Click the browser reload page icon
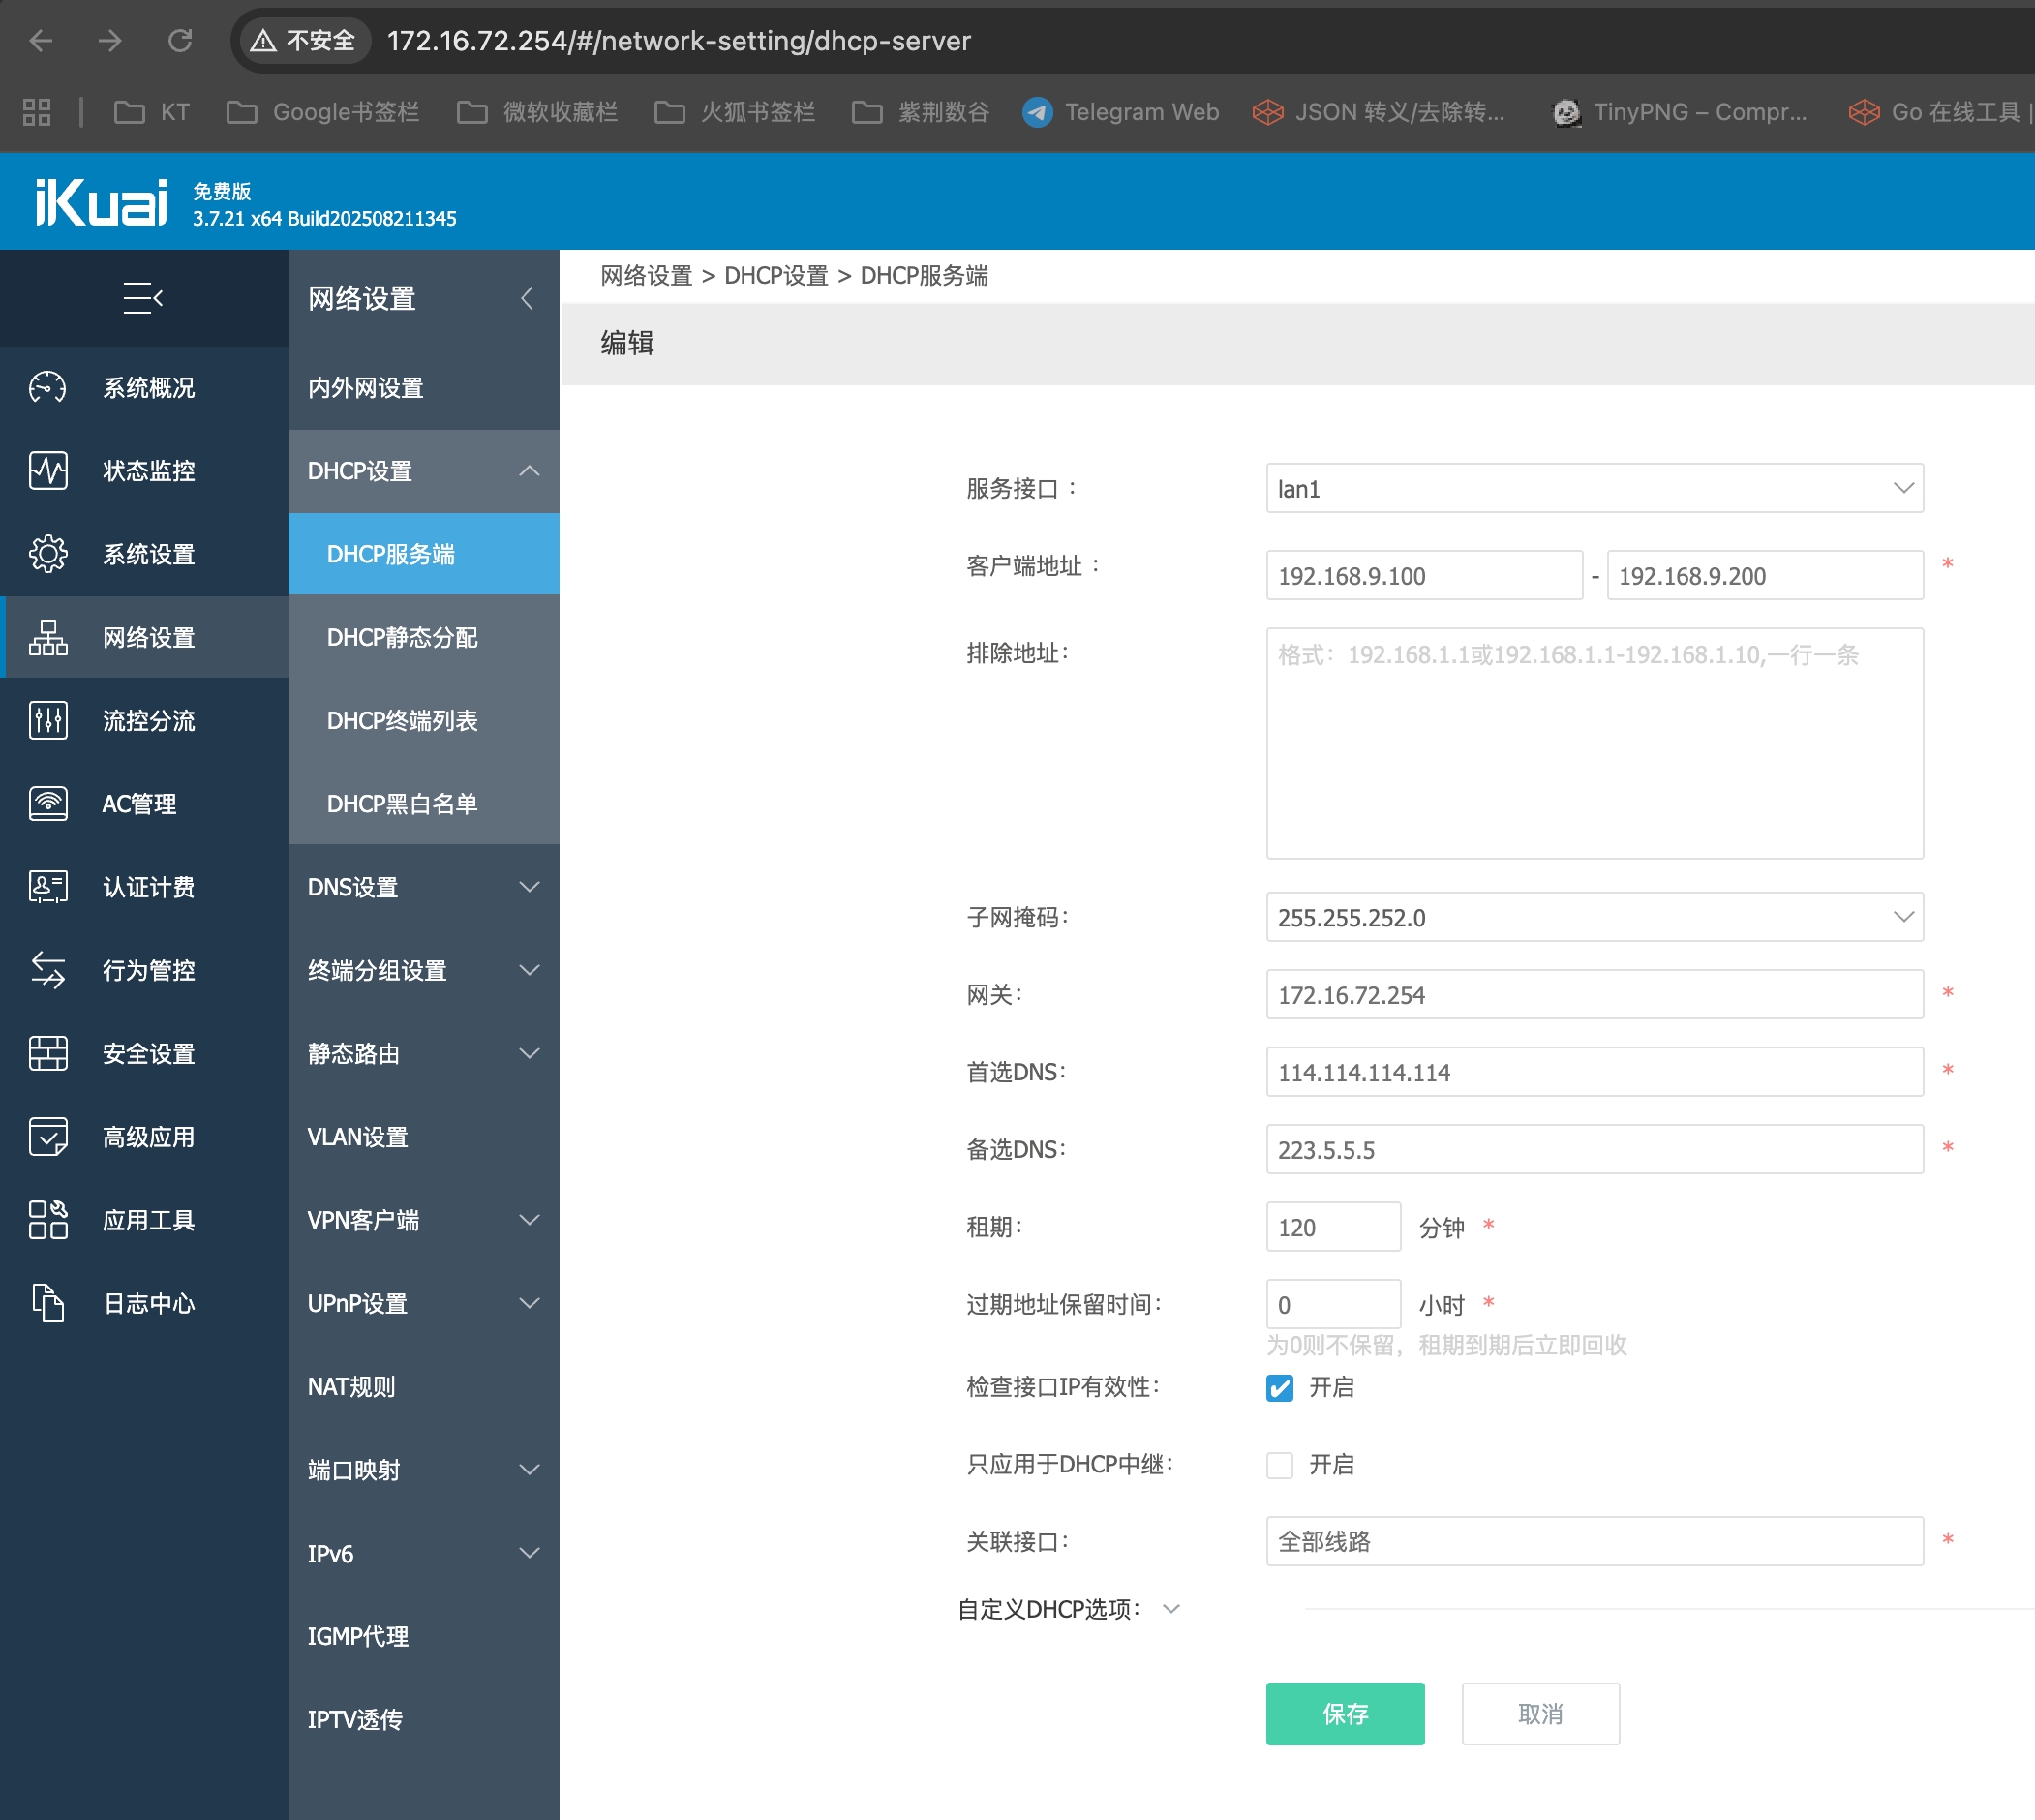 (x=180, y=41)
